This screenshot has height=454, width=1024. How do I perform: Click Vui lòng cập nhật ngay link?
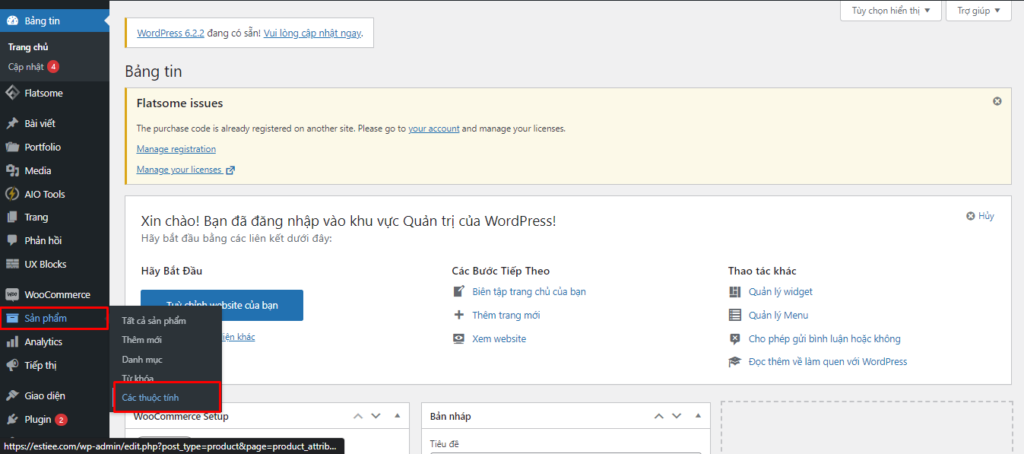[312, 33]
